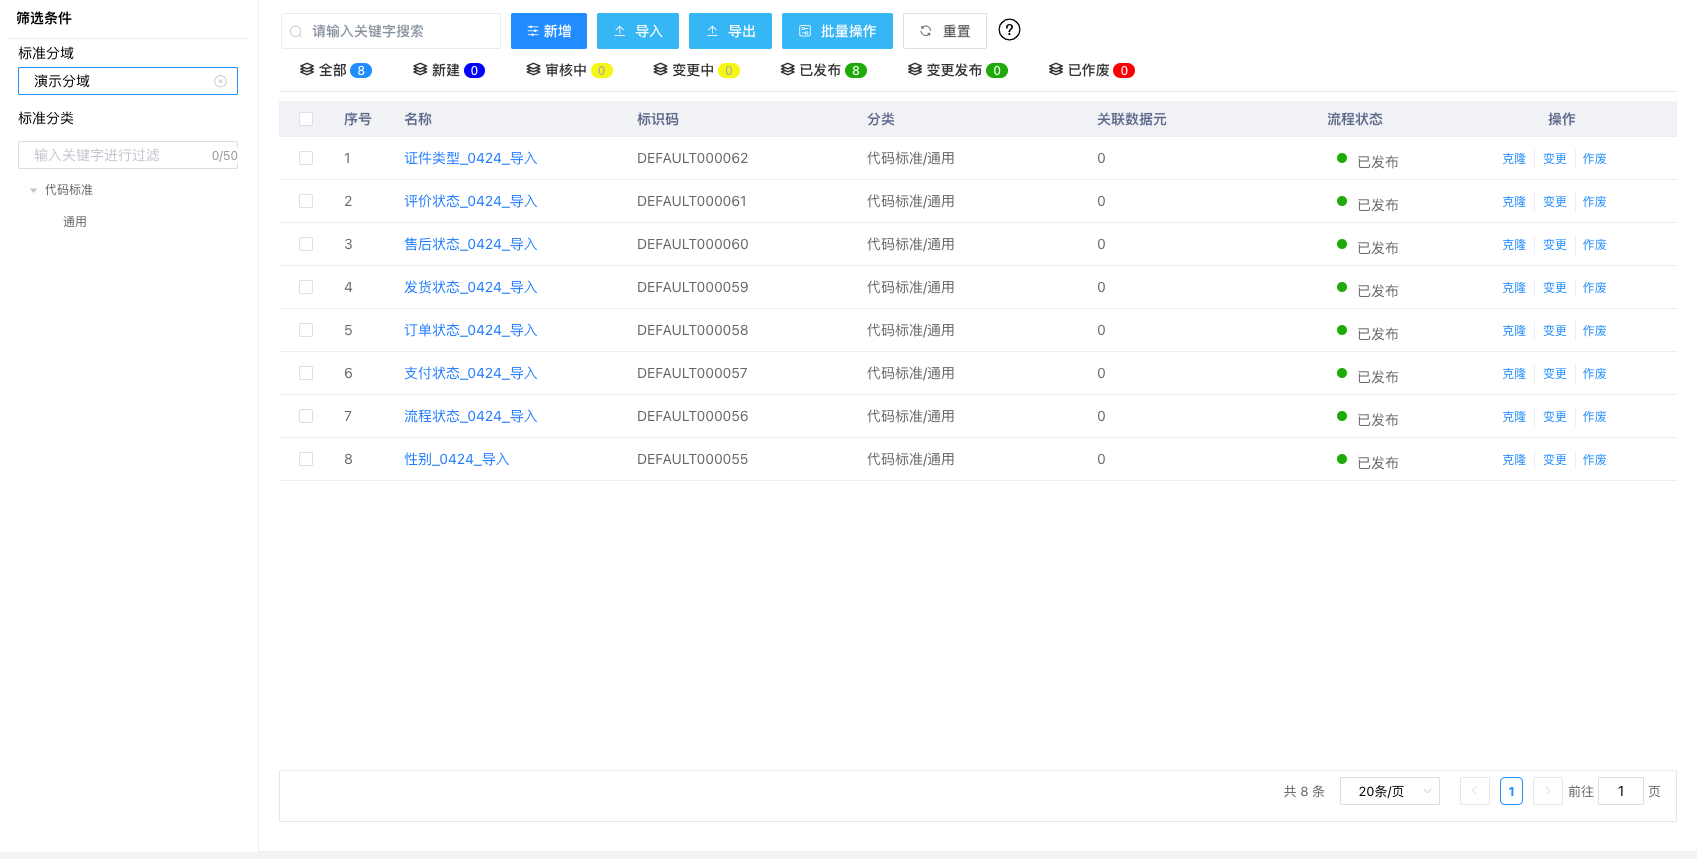This screenshot has width=1697, height=859.
Task: Select the checkbox for 订单状态_0424_导入
Action: pyautogui.click(x=306, y=330)
